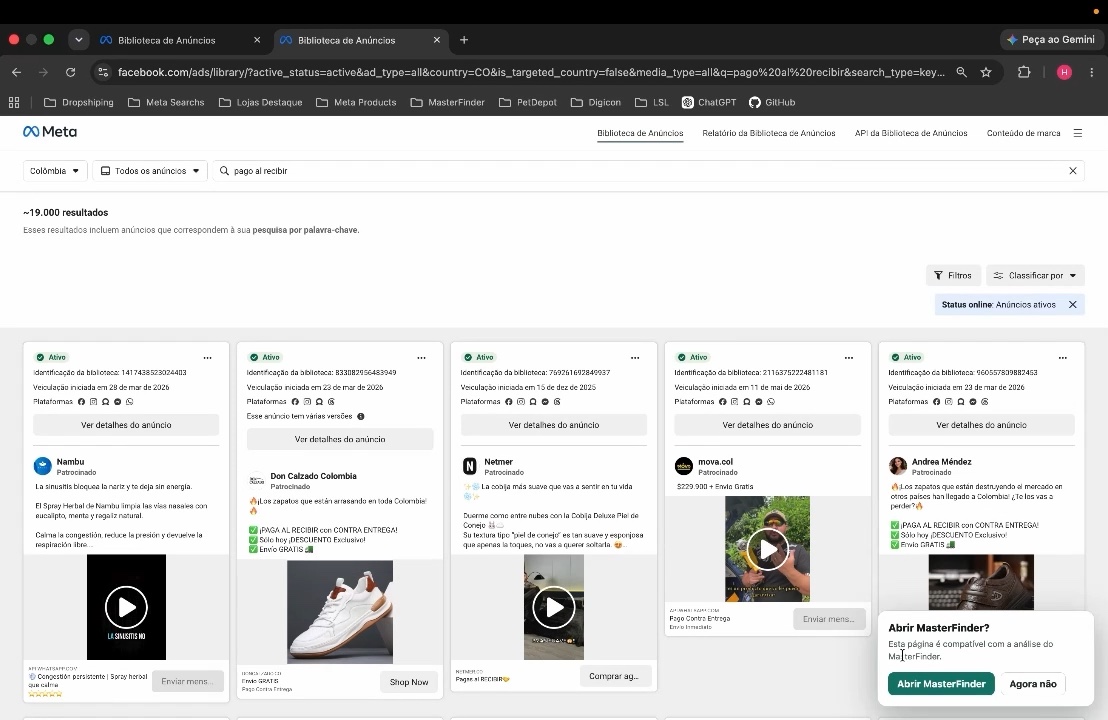Open the Chrome profile avatar H
The height and width of the screenshot is (720, 1108).
click(x=1064, y=72)
